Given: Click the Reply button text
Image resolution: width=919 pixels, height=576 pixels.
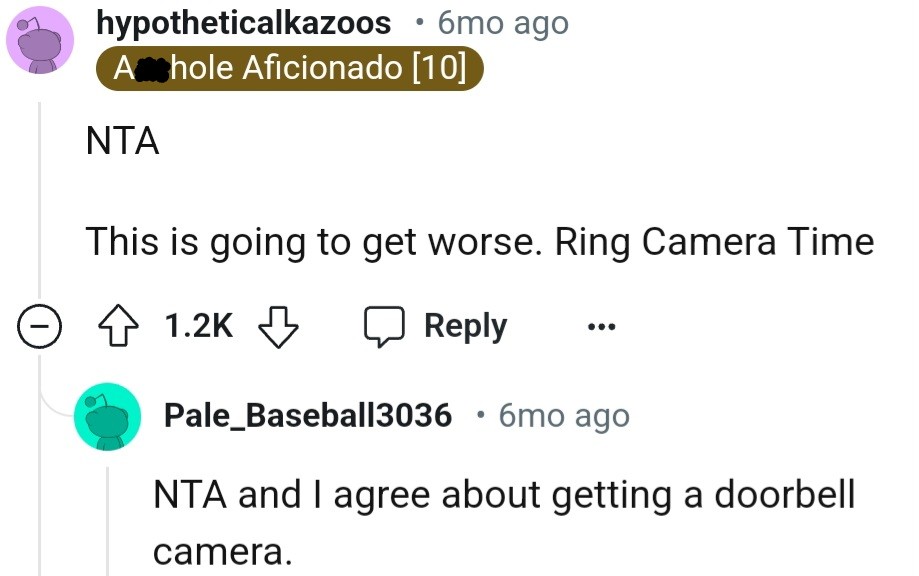Looking at the screenshot, I should [465, 326].
